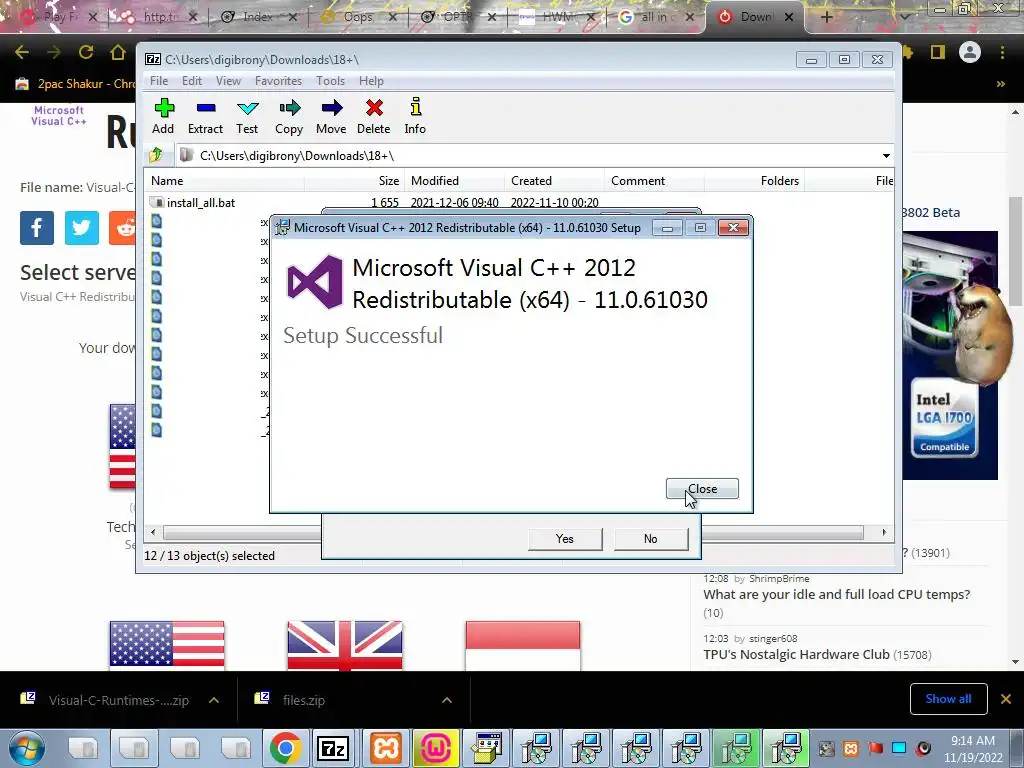Open a new Chrome tab

pos(826,17)
